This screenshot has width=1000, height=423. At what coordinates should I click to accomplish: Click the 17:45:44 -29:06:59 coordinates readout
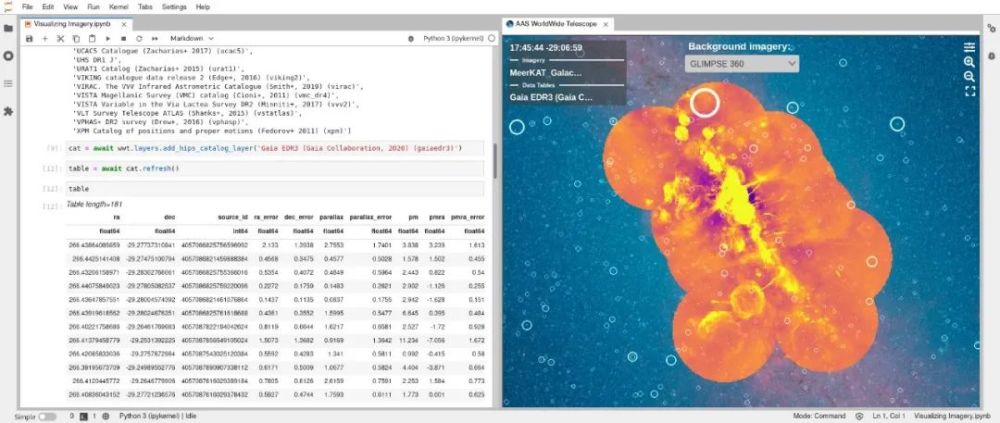545,48
